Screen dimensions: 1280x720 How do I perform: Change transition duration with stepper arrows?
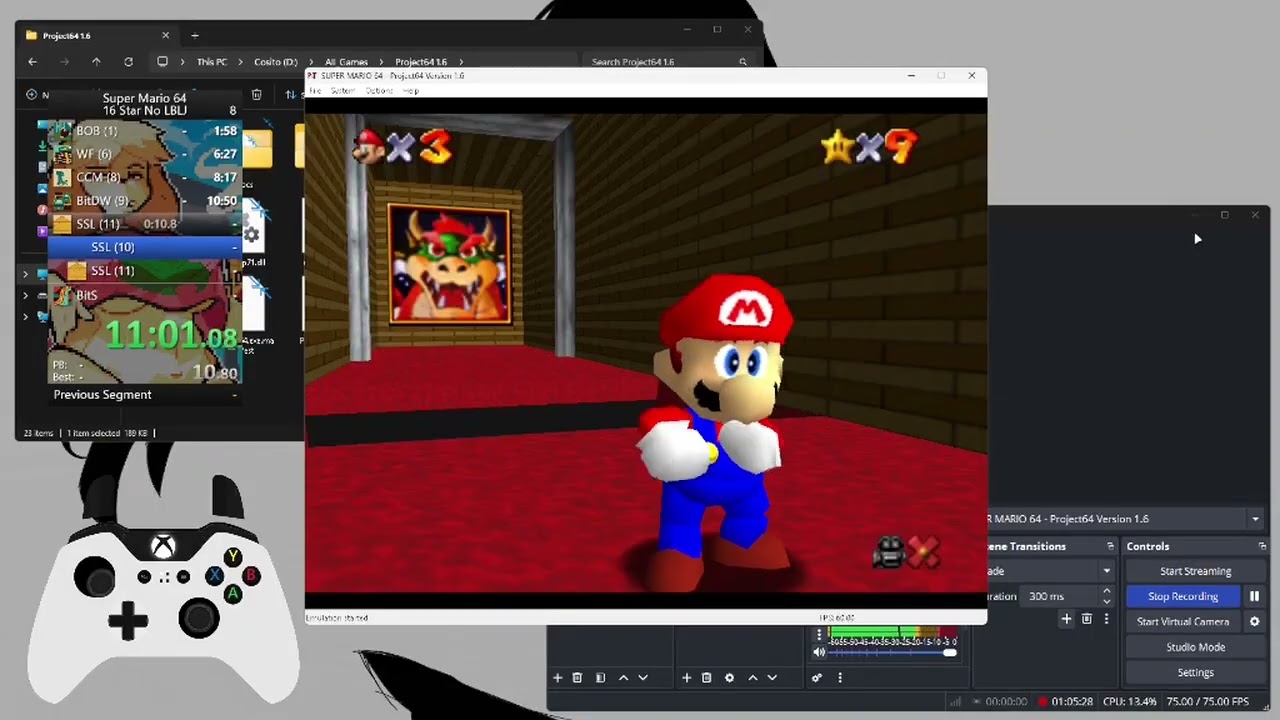[1106, 596]
